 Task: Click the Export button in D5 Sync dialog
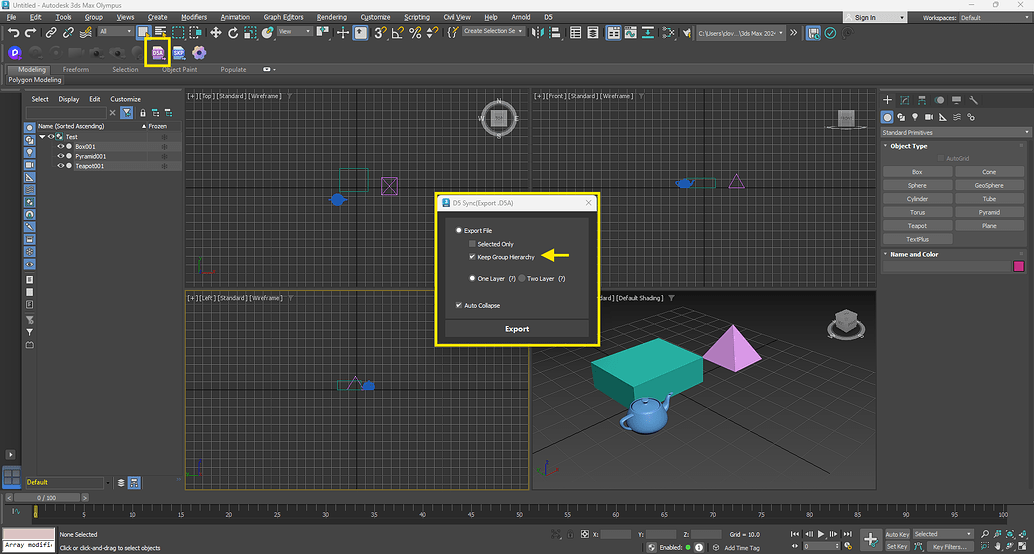tap(517, 328)
